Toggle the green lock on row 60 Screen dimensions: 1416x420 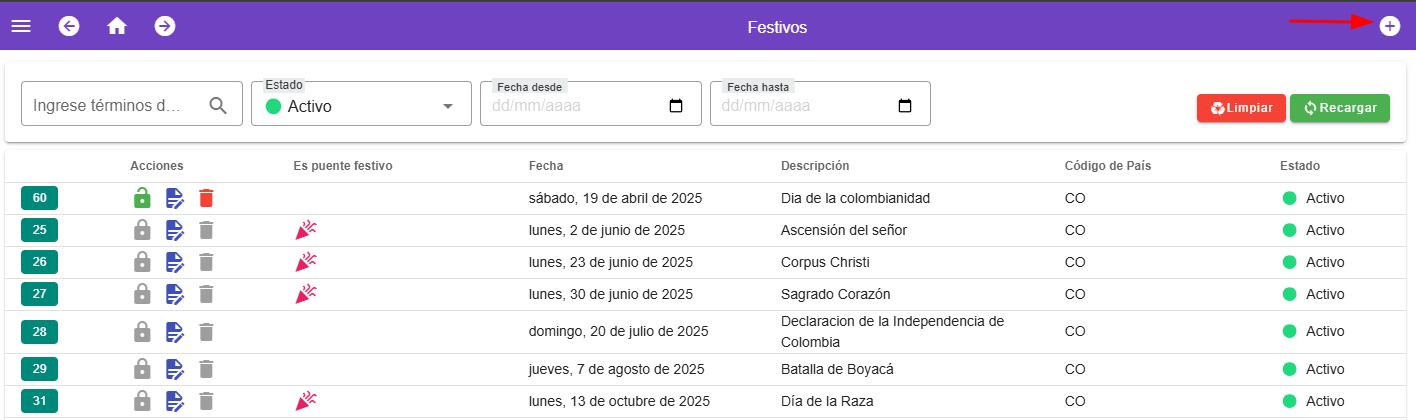142,198
